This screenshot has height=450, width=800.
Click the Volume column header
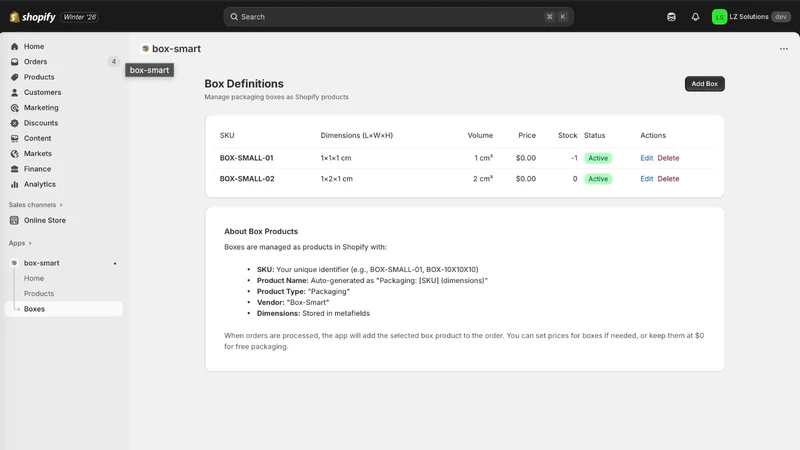pyautogui.click(x=480, y=135)
